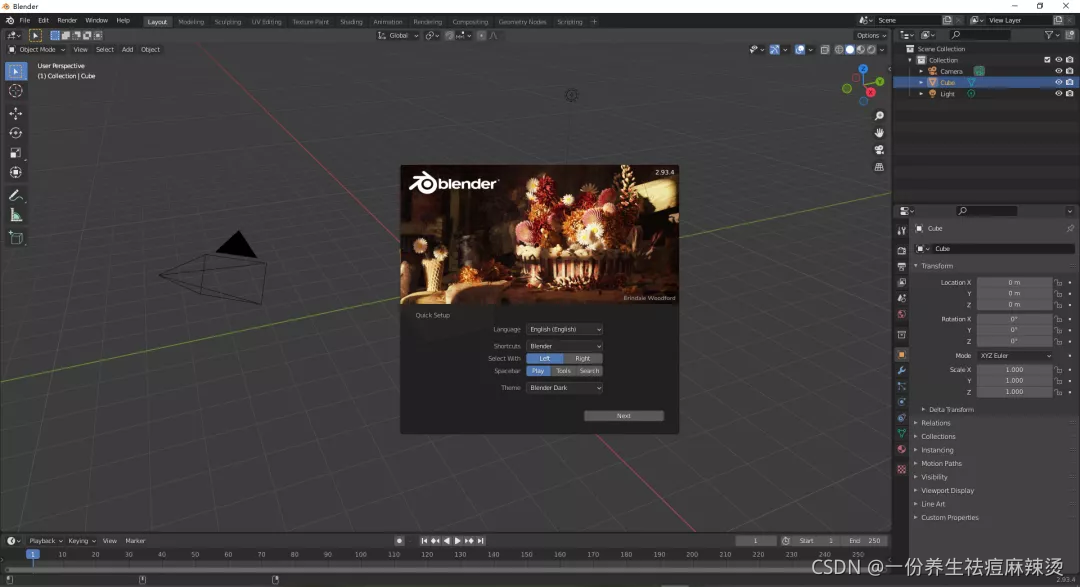
Task: Switch orthographic perspective grid icon
Action: coord(879,167)
